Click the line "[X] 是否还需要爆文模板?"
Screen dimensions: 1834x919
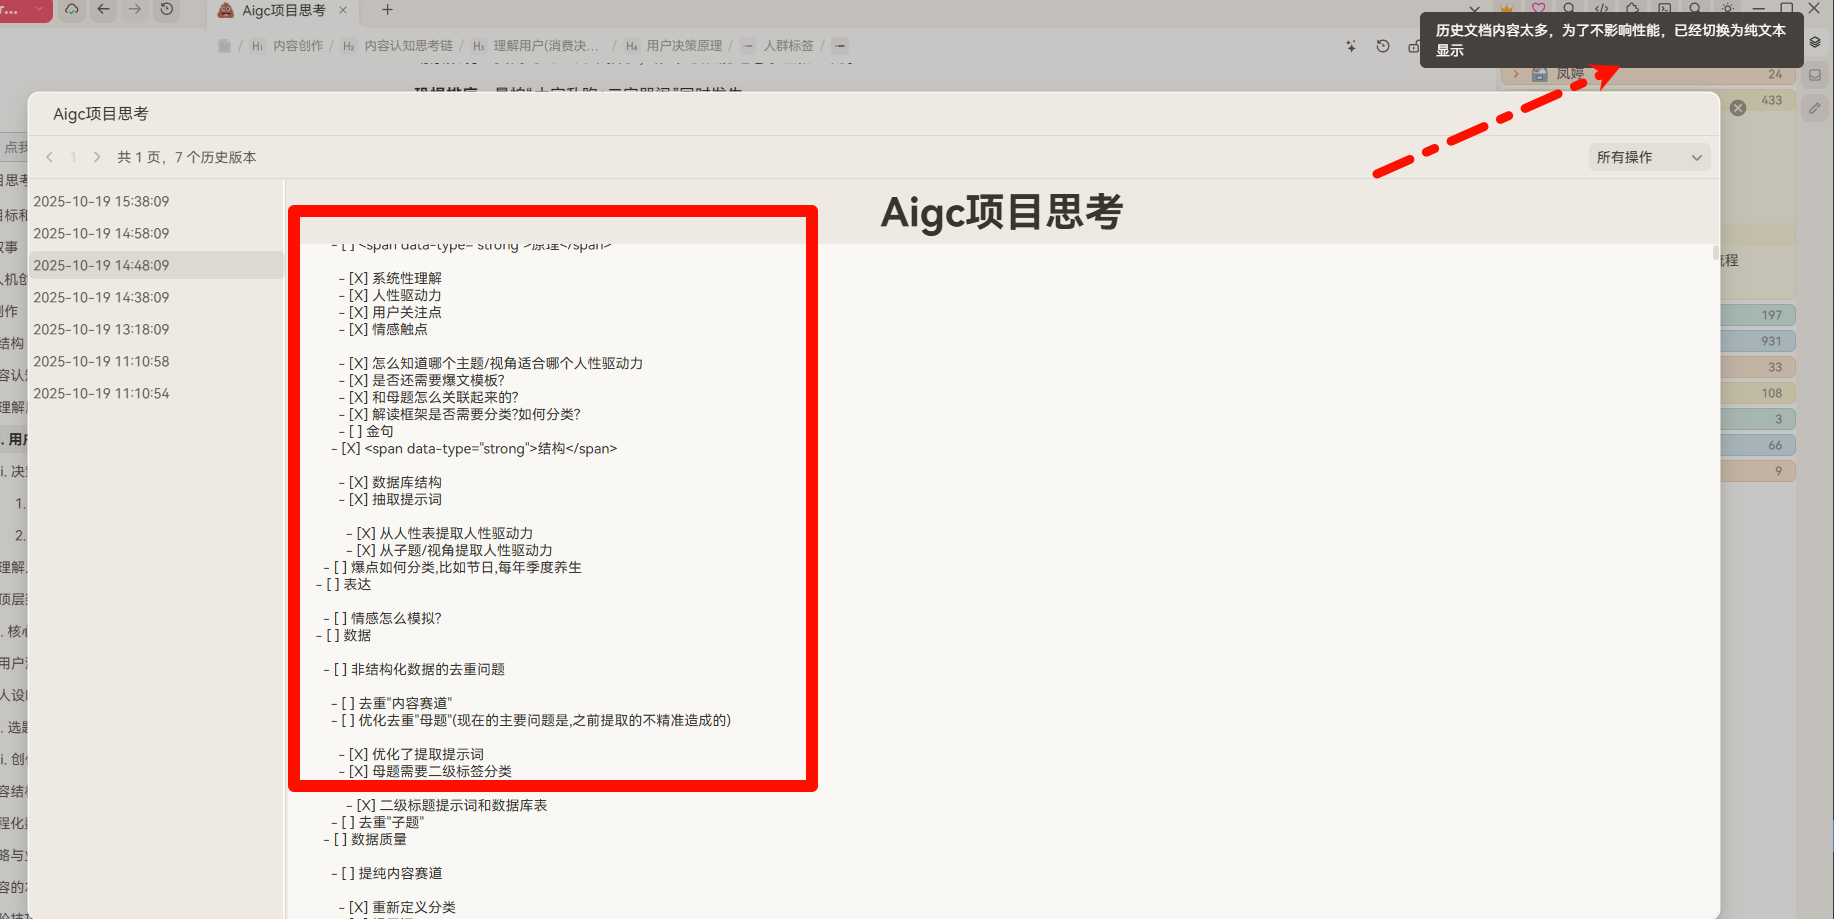(421, 380)
